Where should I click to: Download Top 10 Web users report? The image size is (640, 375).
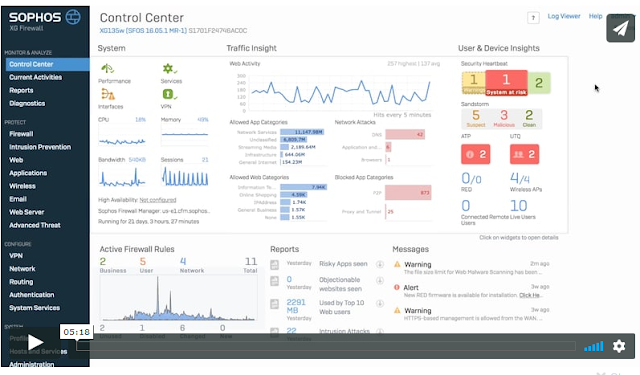tap(380, 303)
